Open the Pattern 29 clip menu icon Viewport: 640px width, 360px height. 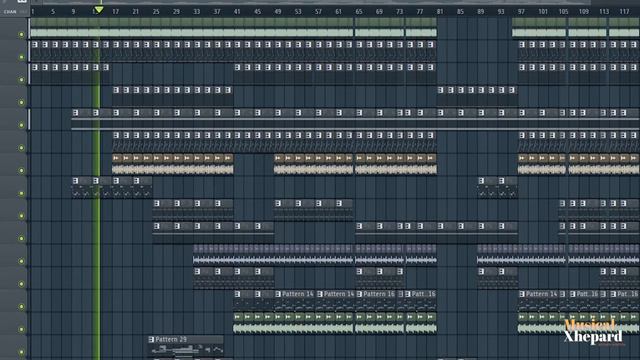point(151,339)
